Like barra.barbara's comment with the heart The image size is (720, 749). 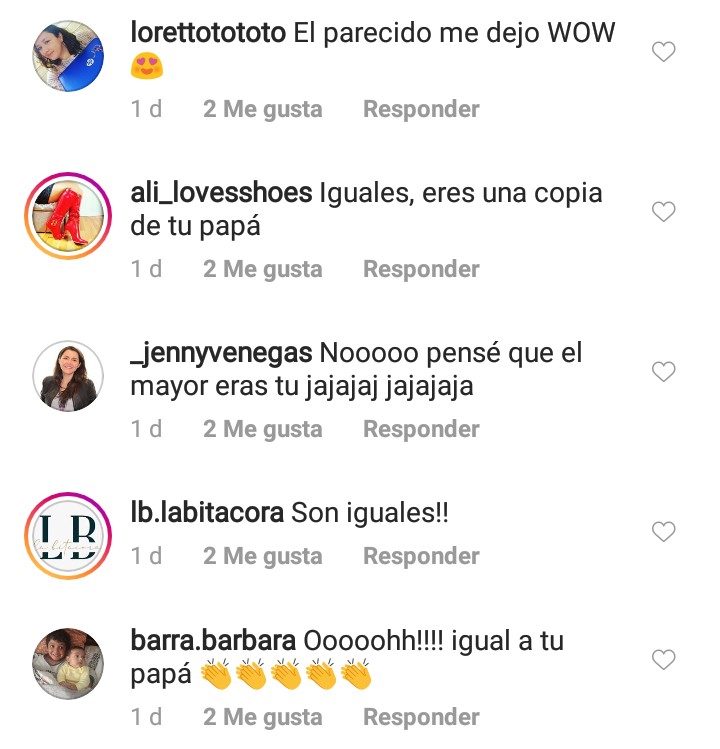click(x=663, y=659)
